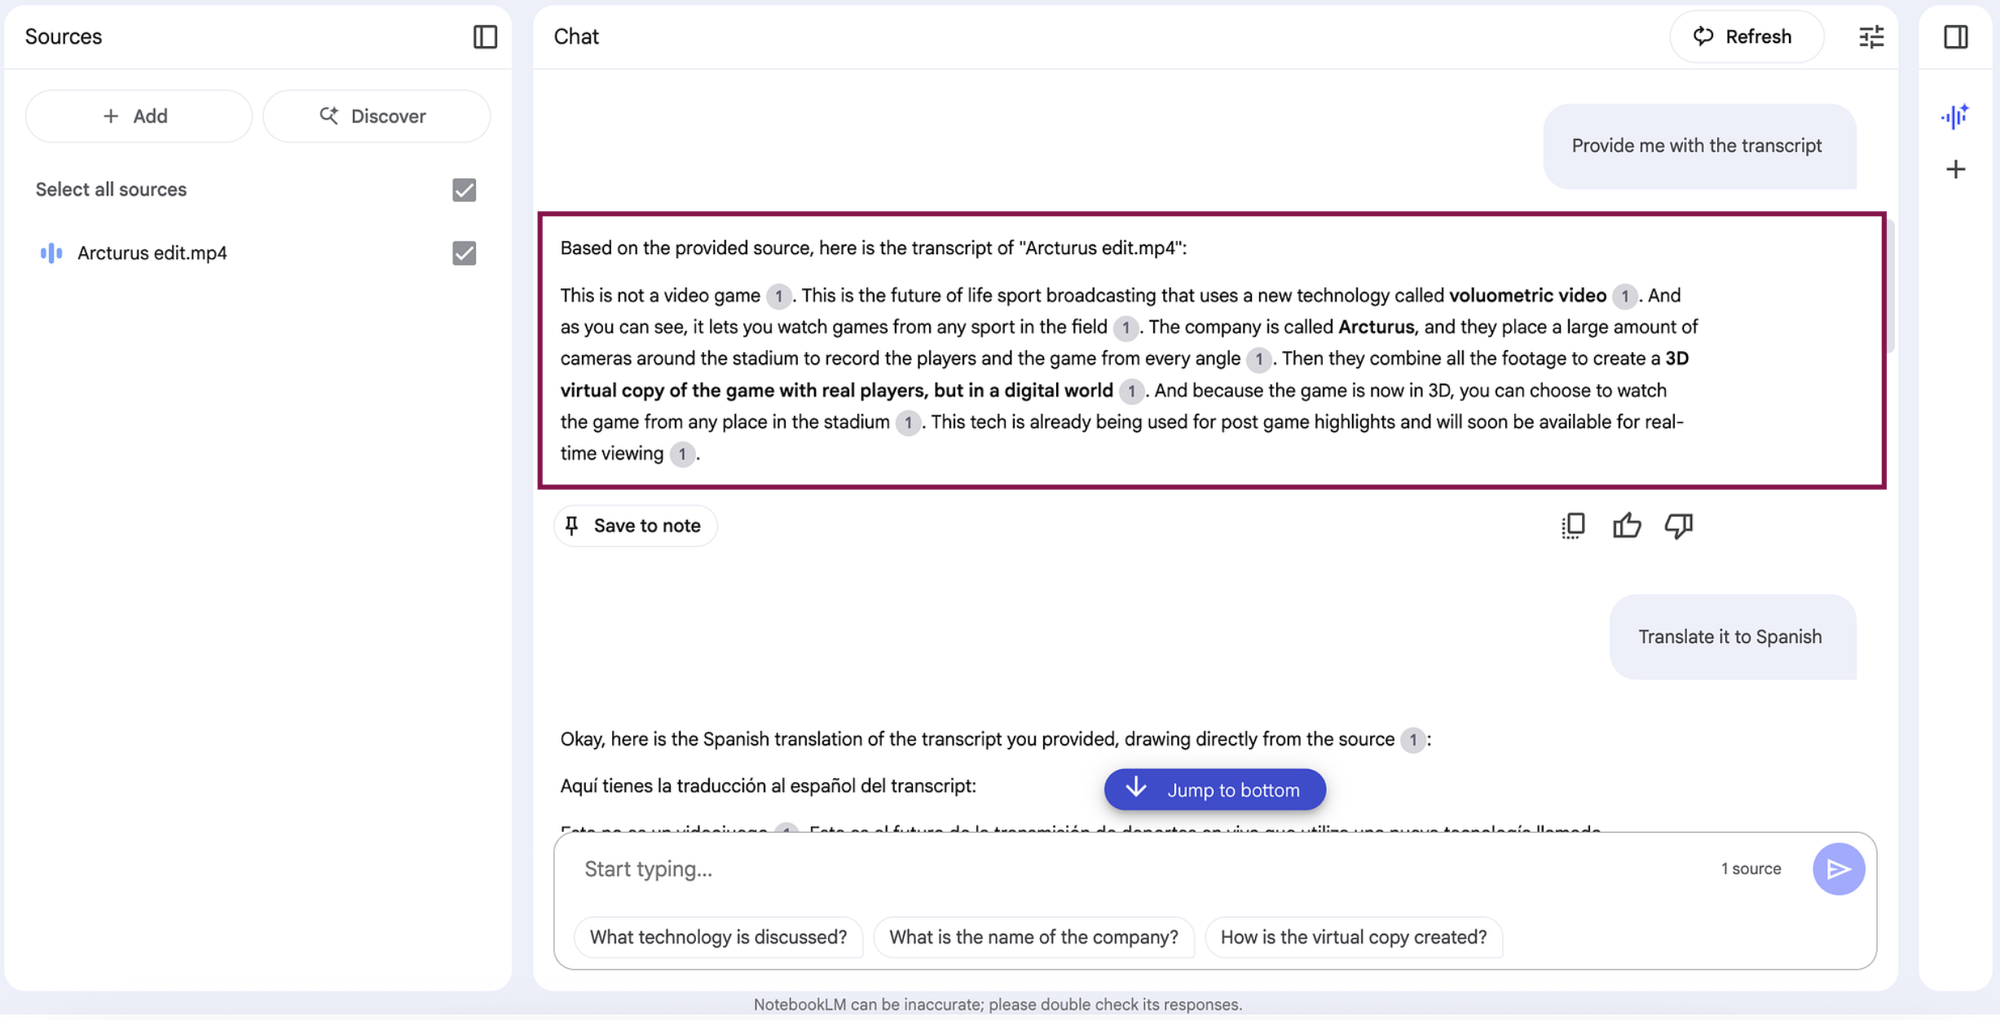The width and height of the screenshot is (2000, 1020).
Task: Refresh the chat
Action: (1746, 37)
